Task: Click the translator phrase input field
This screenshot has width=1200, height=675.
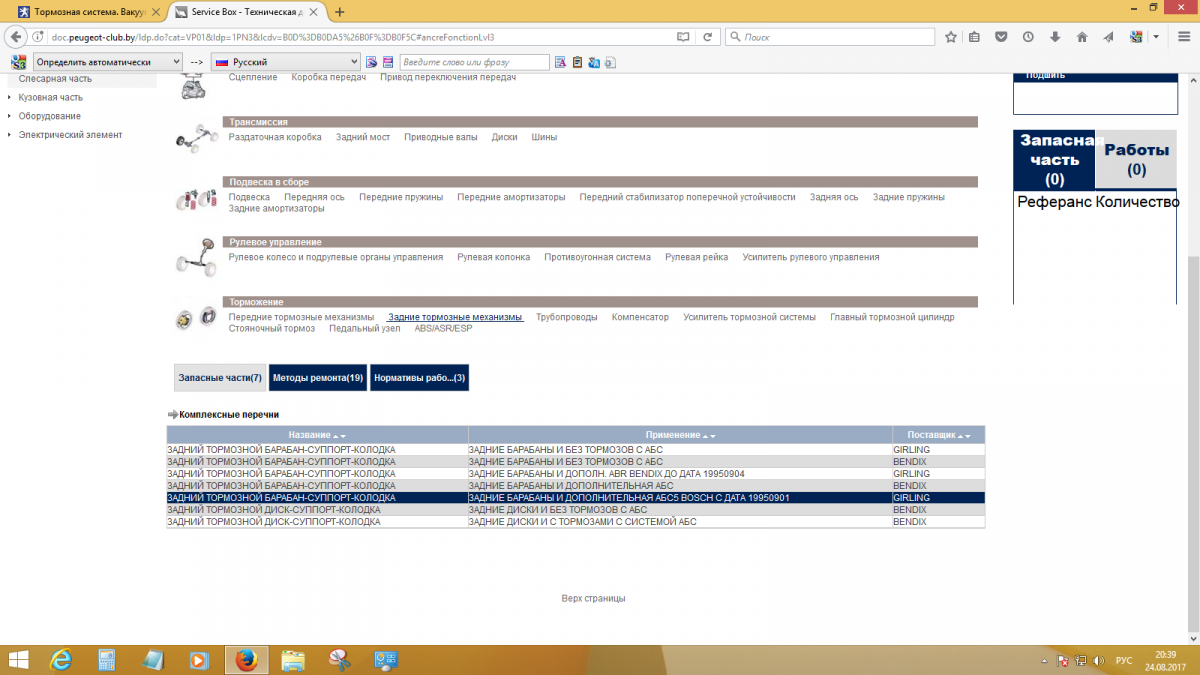Action: point(474,62)
